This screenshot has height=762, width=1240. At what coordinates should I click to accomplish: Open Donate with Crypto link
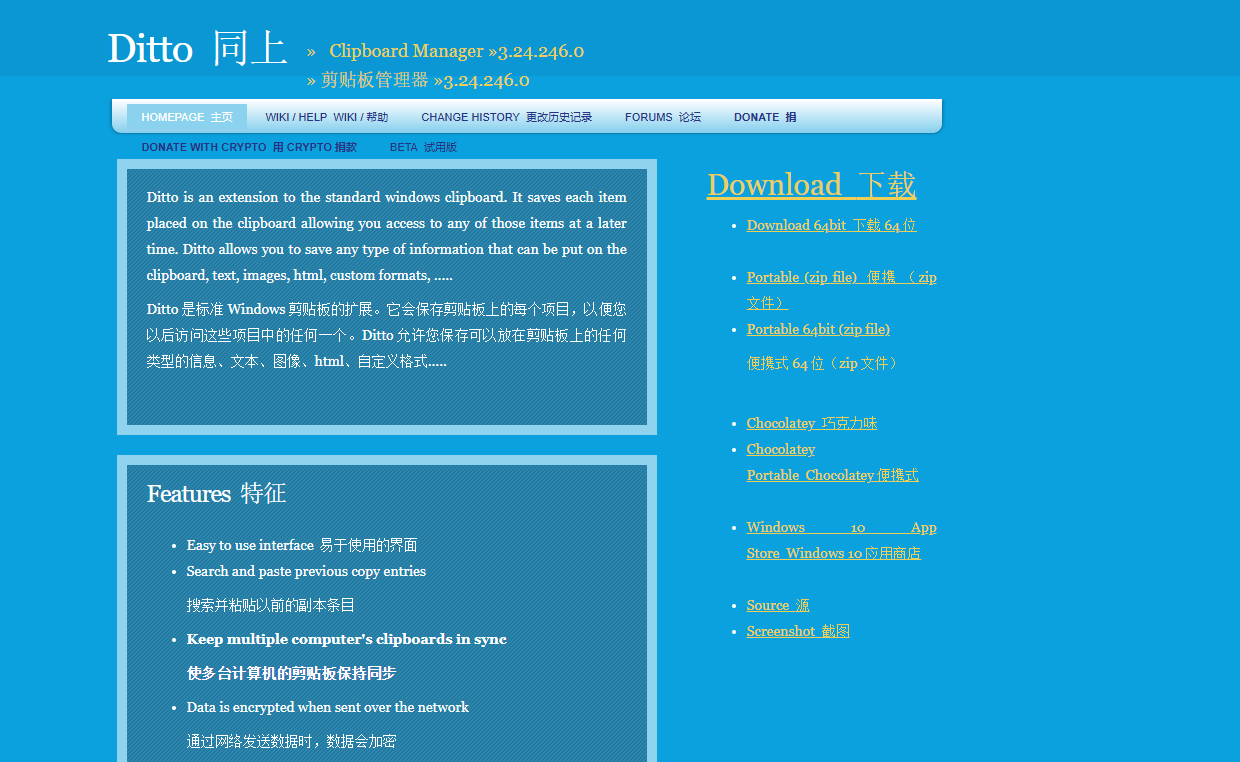click(x=249, y=147)
